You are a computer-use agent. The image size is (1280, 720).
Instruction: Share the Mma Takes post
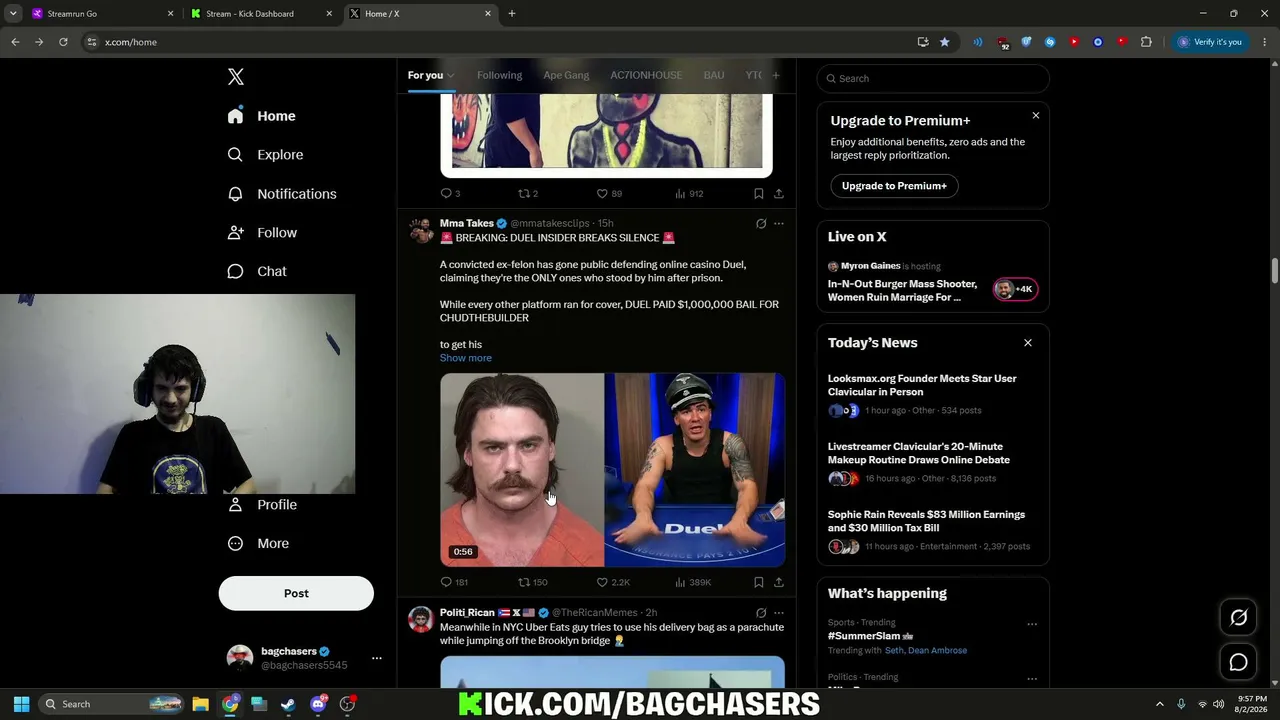pos(779,582)
